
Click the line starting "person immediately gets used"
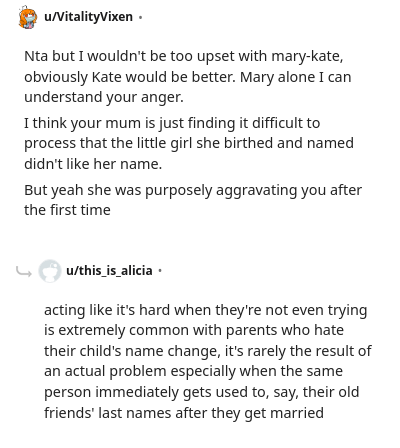click(x=201, y=392)
